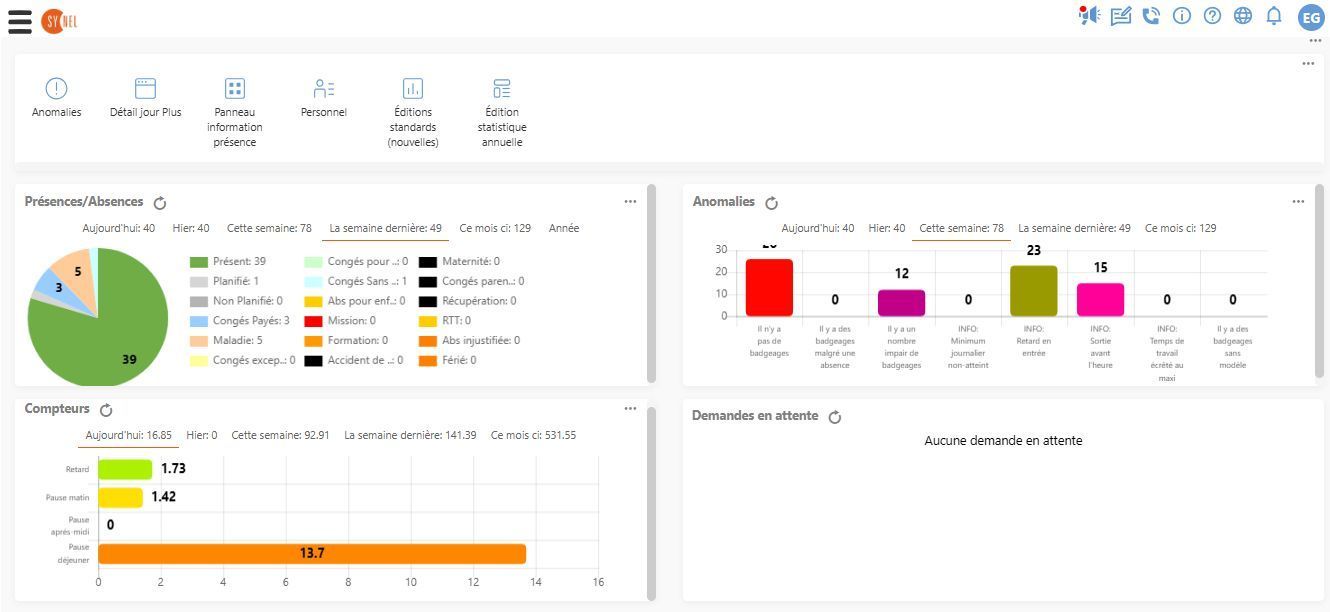The width and height of the screenshot is (1330, 612).
Task: Expand the Présences/Absences widget options menu
Action: coord(630,202)
